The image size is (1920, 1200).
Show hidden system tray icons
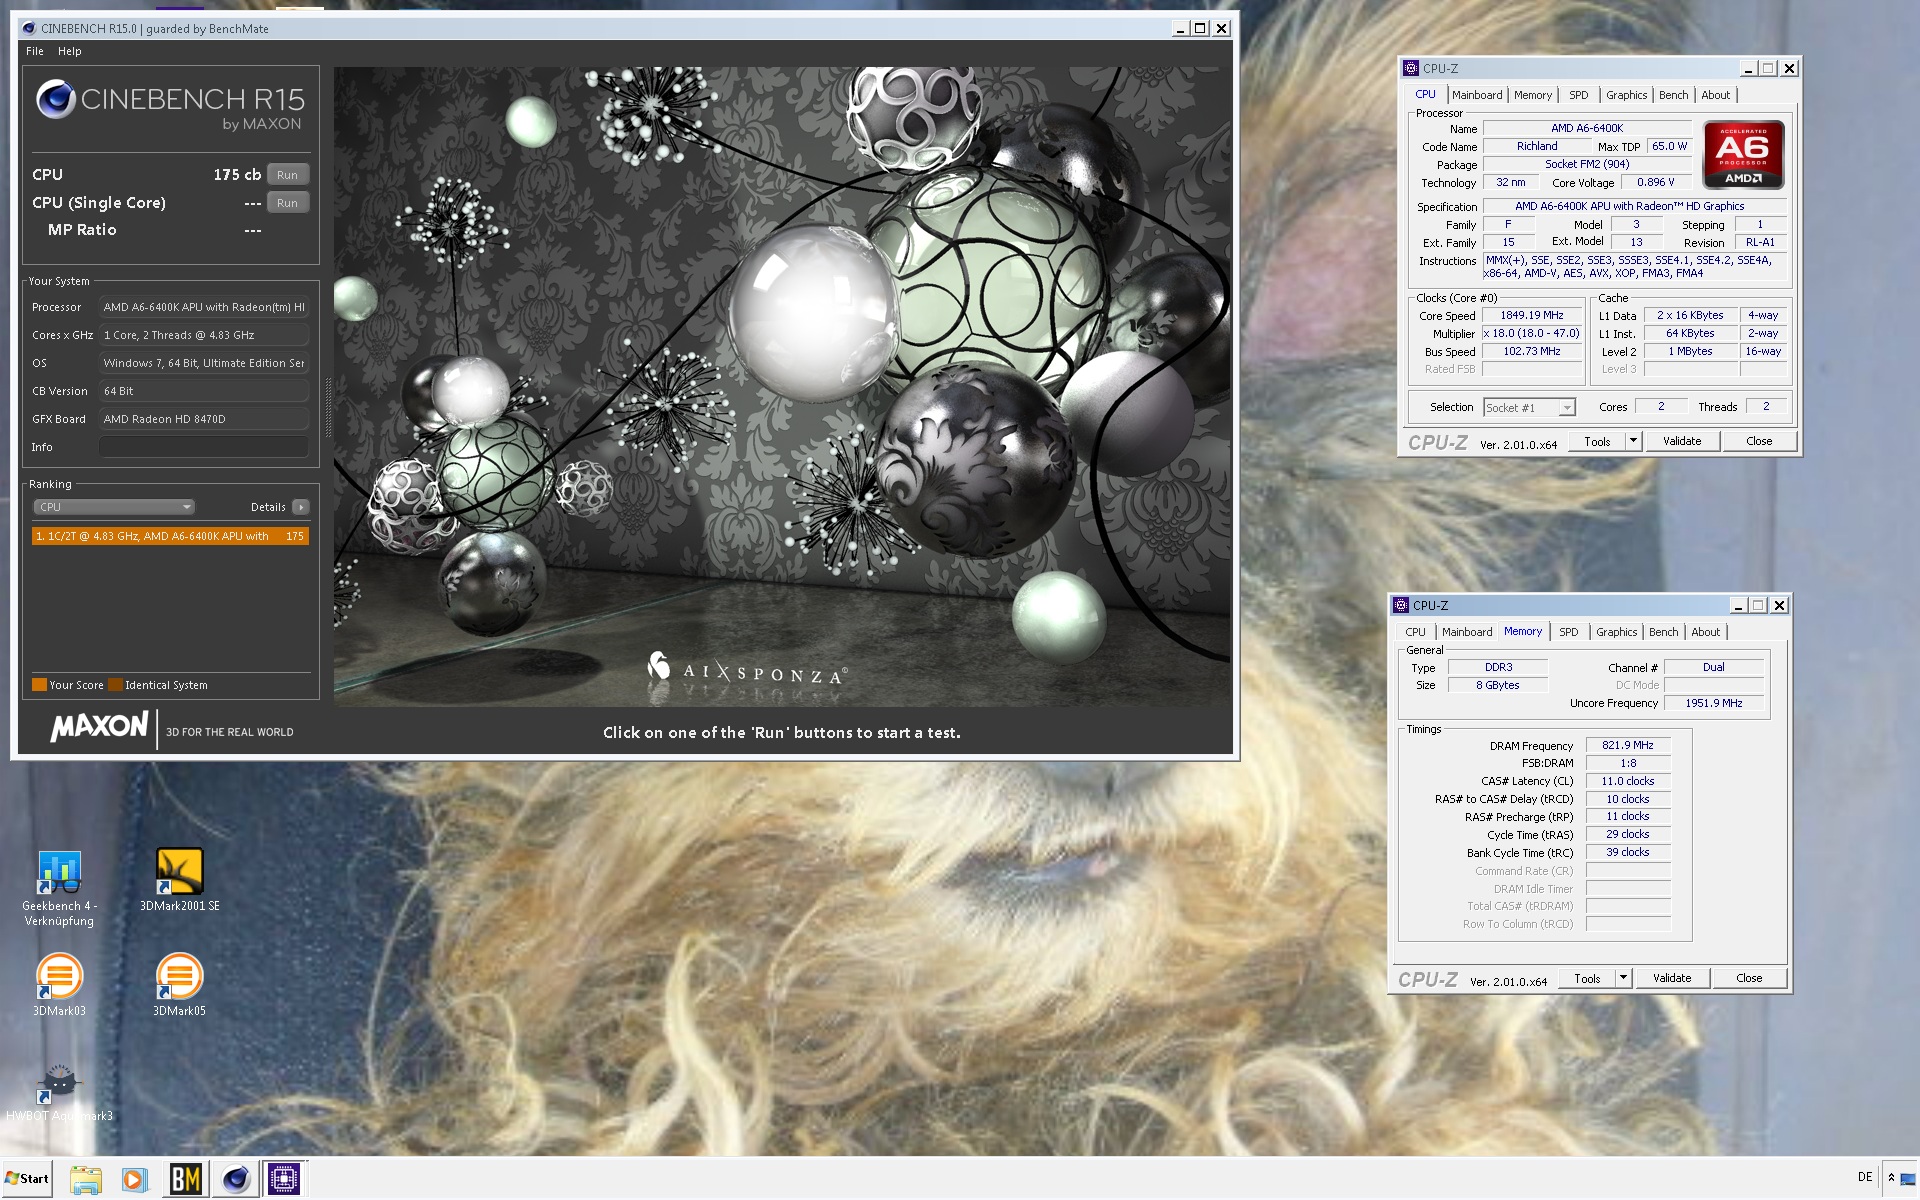[x=1891, y=1178]
